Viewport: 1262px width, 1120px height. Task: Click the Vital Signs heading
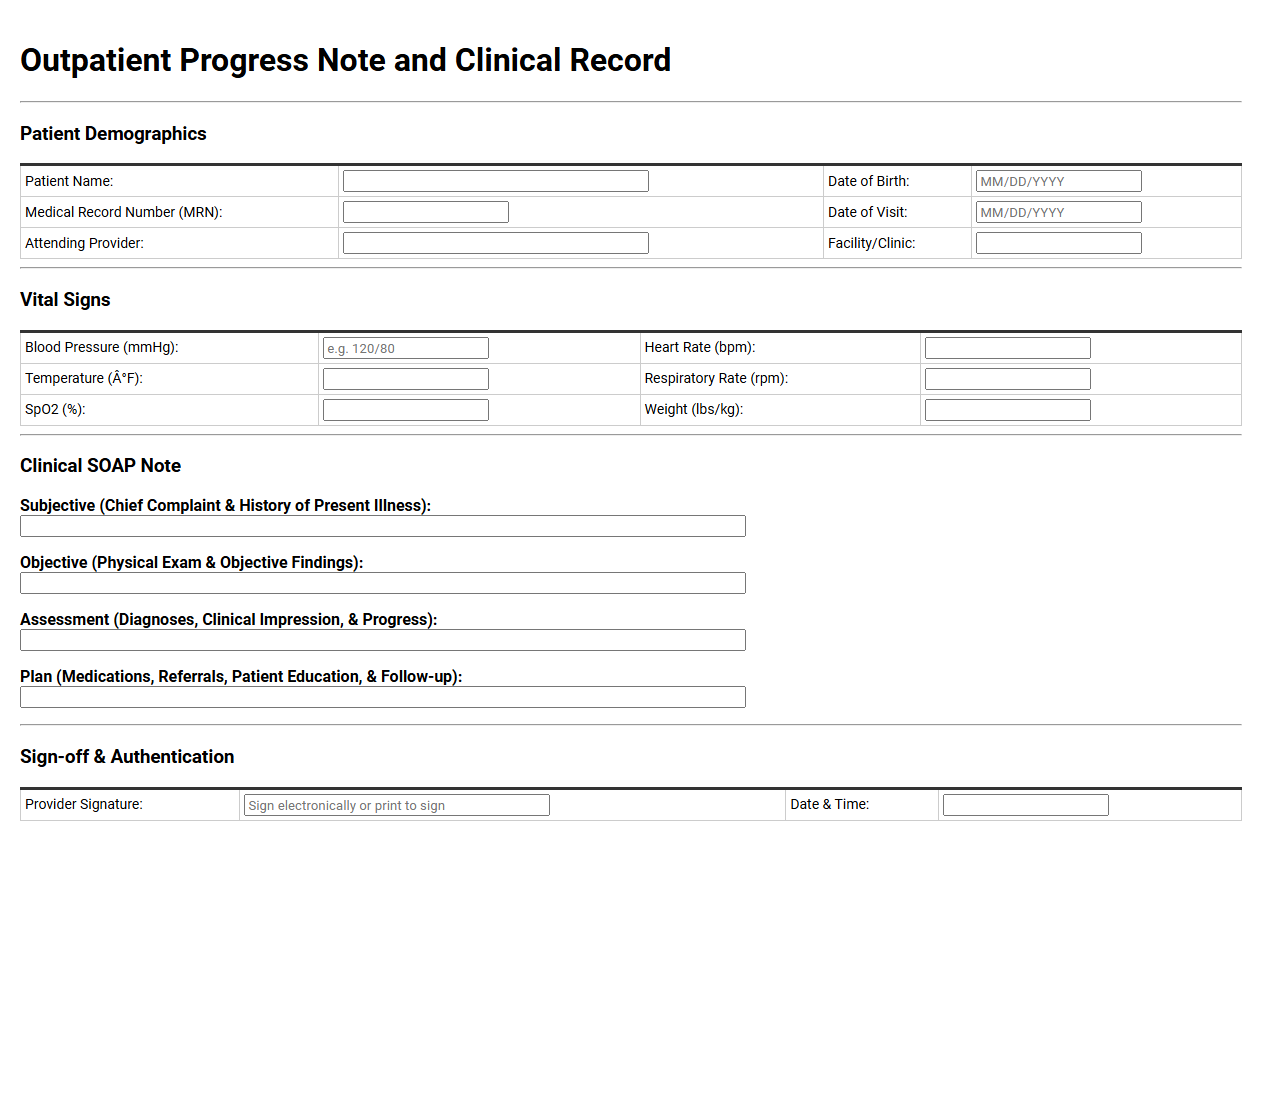(x=65, y=300)
